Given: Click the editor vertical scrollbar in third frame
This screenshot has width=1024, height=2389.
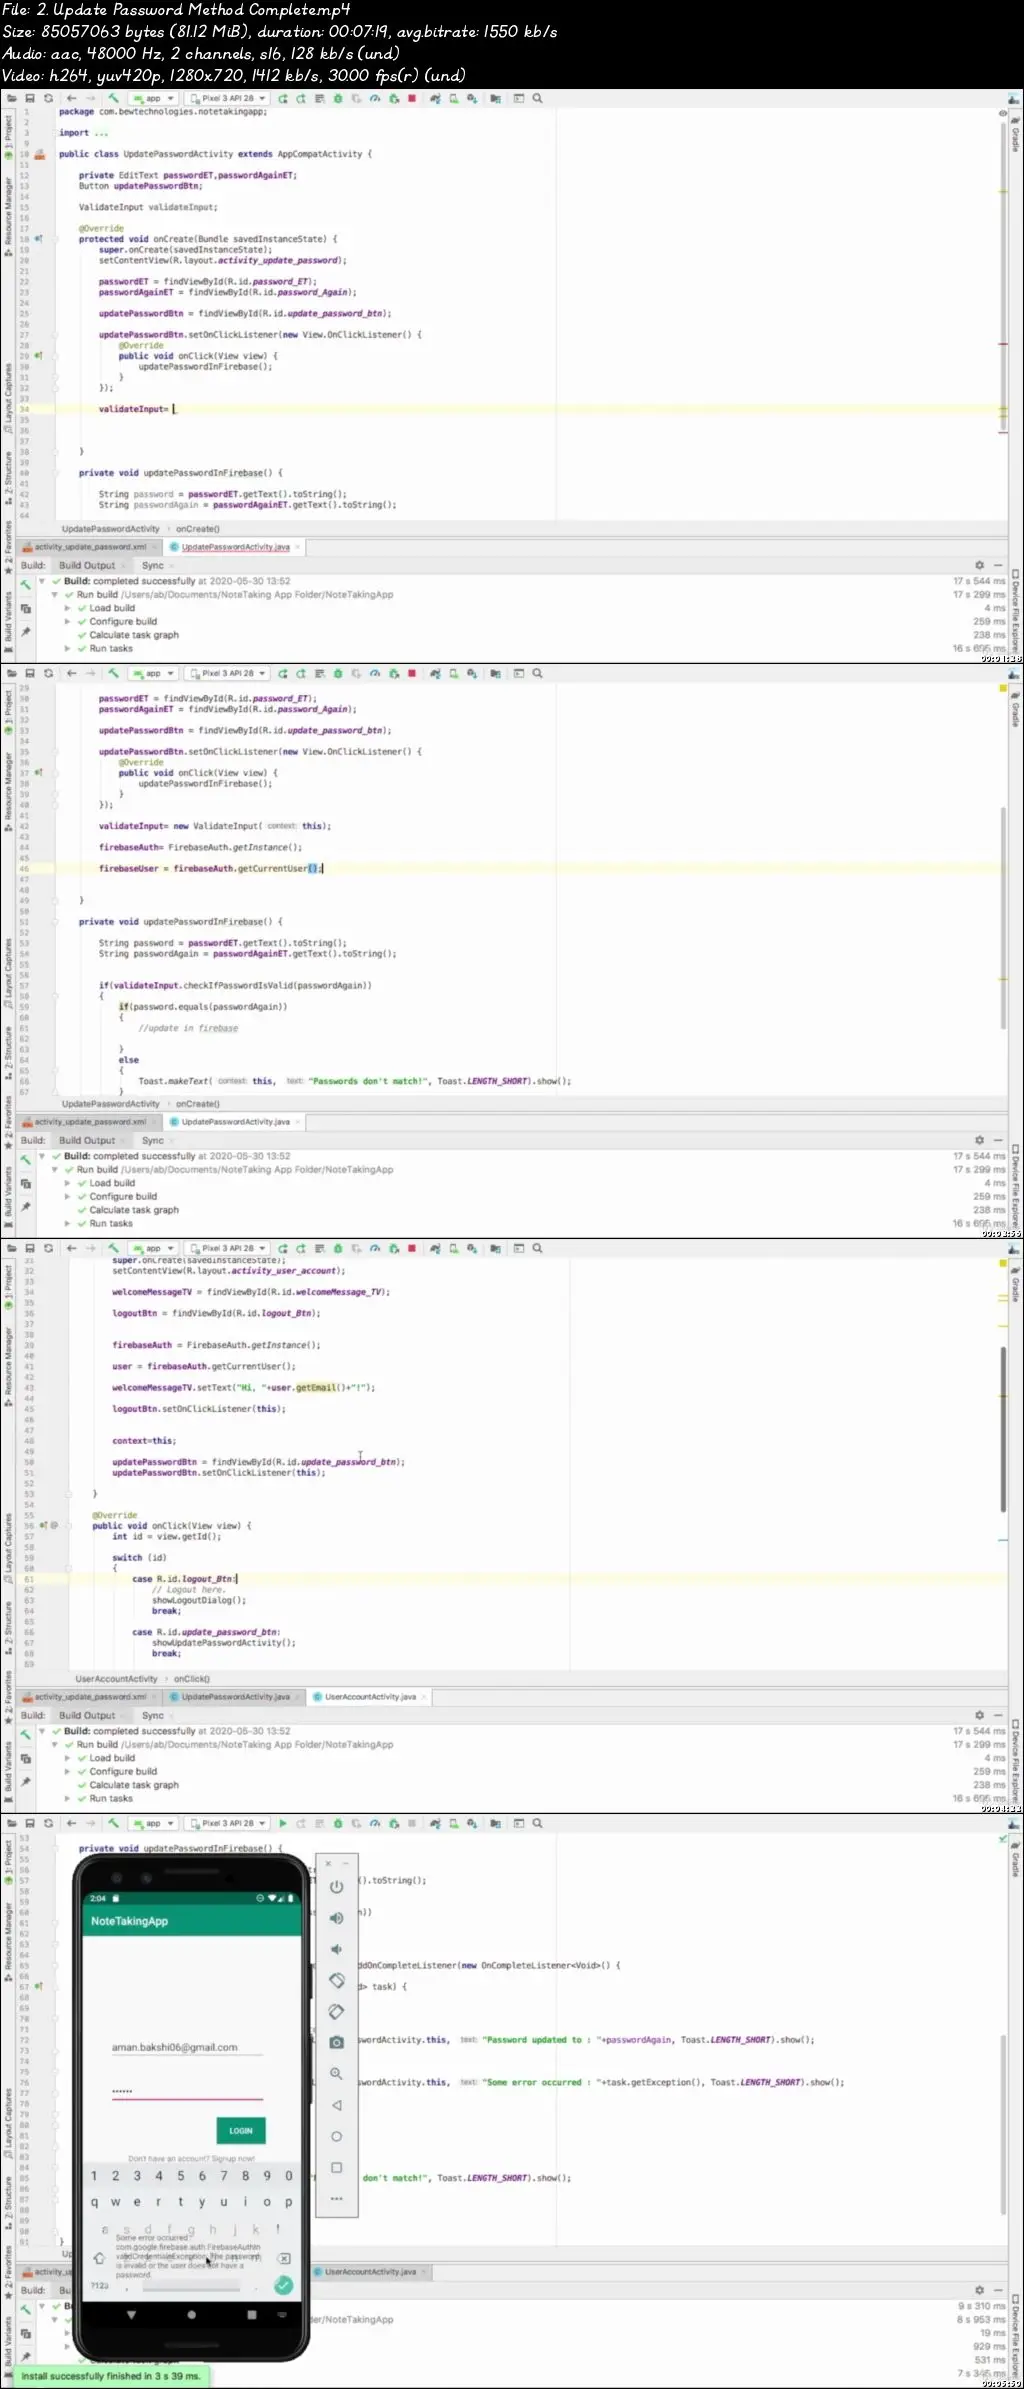Looking at the screenshot, I should pyautogui.click(x=1003, y=1428).
